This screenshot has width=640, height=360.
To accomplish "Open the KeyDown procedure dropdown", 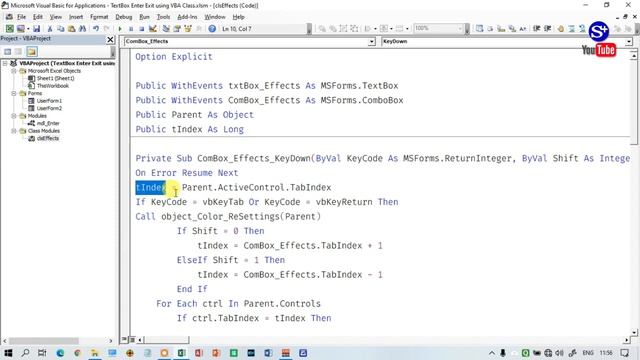I will 629,41.
